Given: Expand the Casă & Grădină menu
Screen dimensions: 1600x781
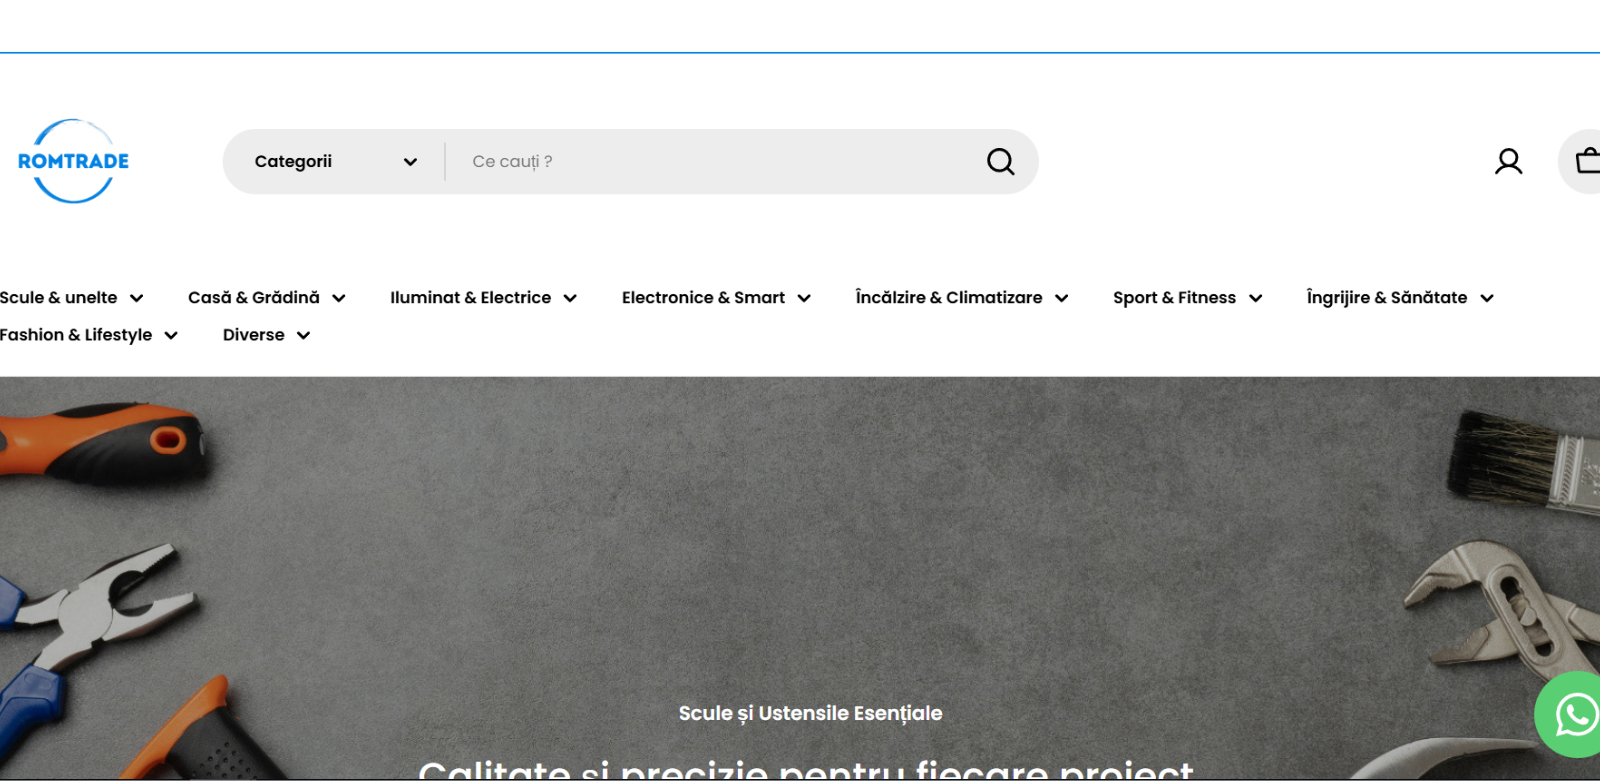Looking at the screenshot, I should point(254,298).
